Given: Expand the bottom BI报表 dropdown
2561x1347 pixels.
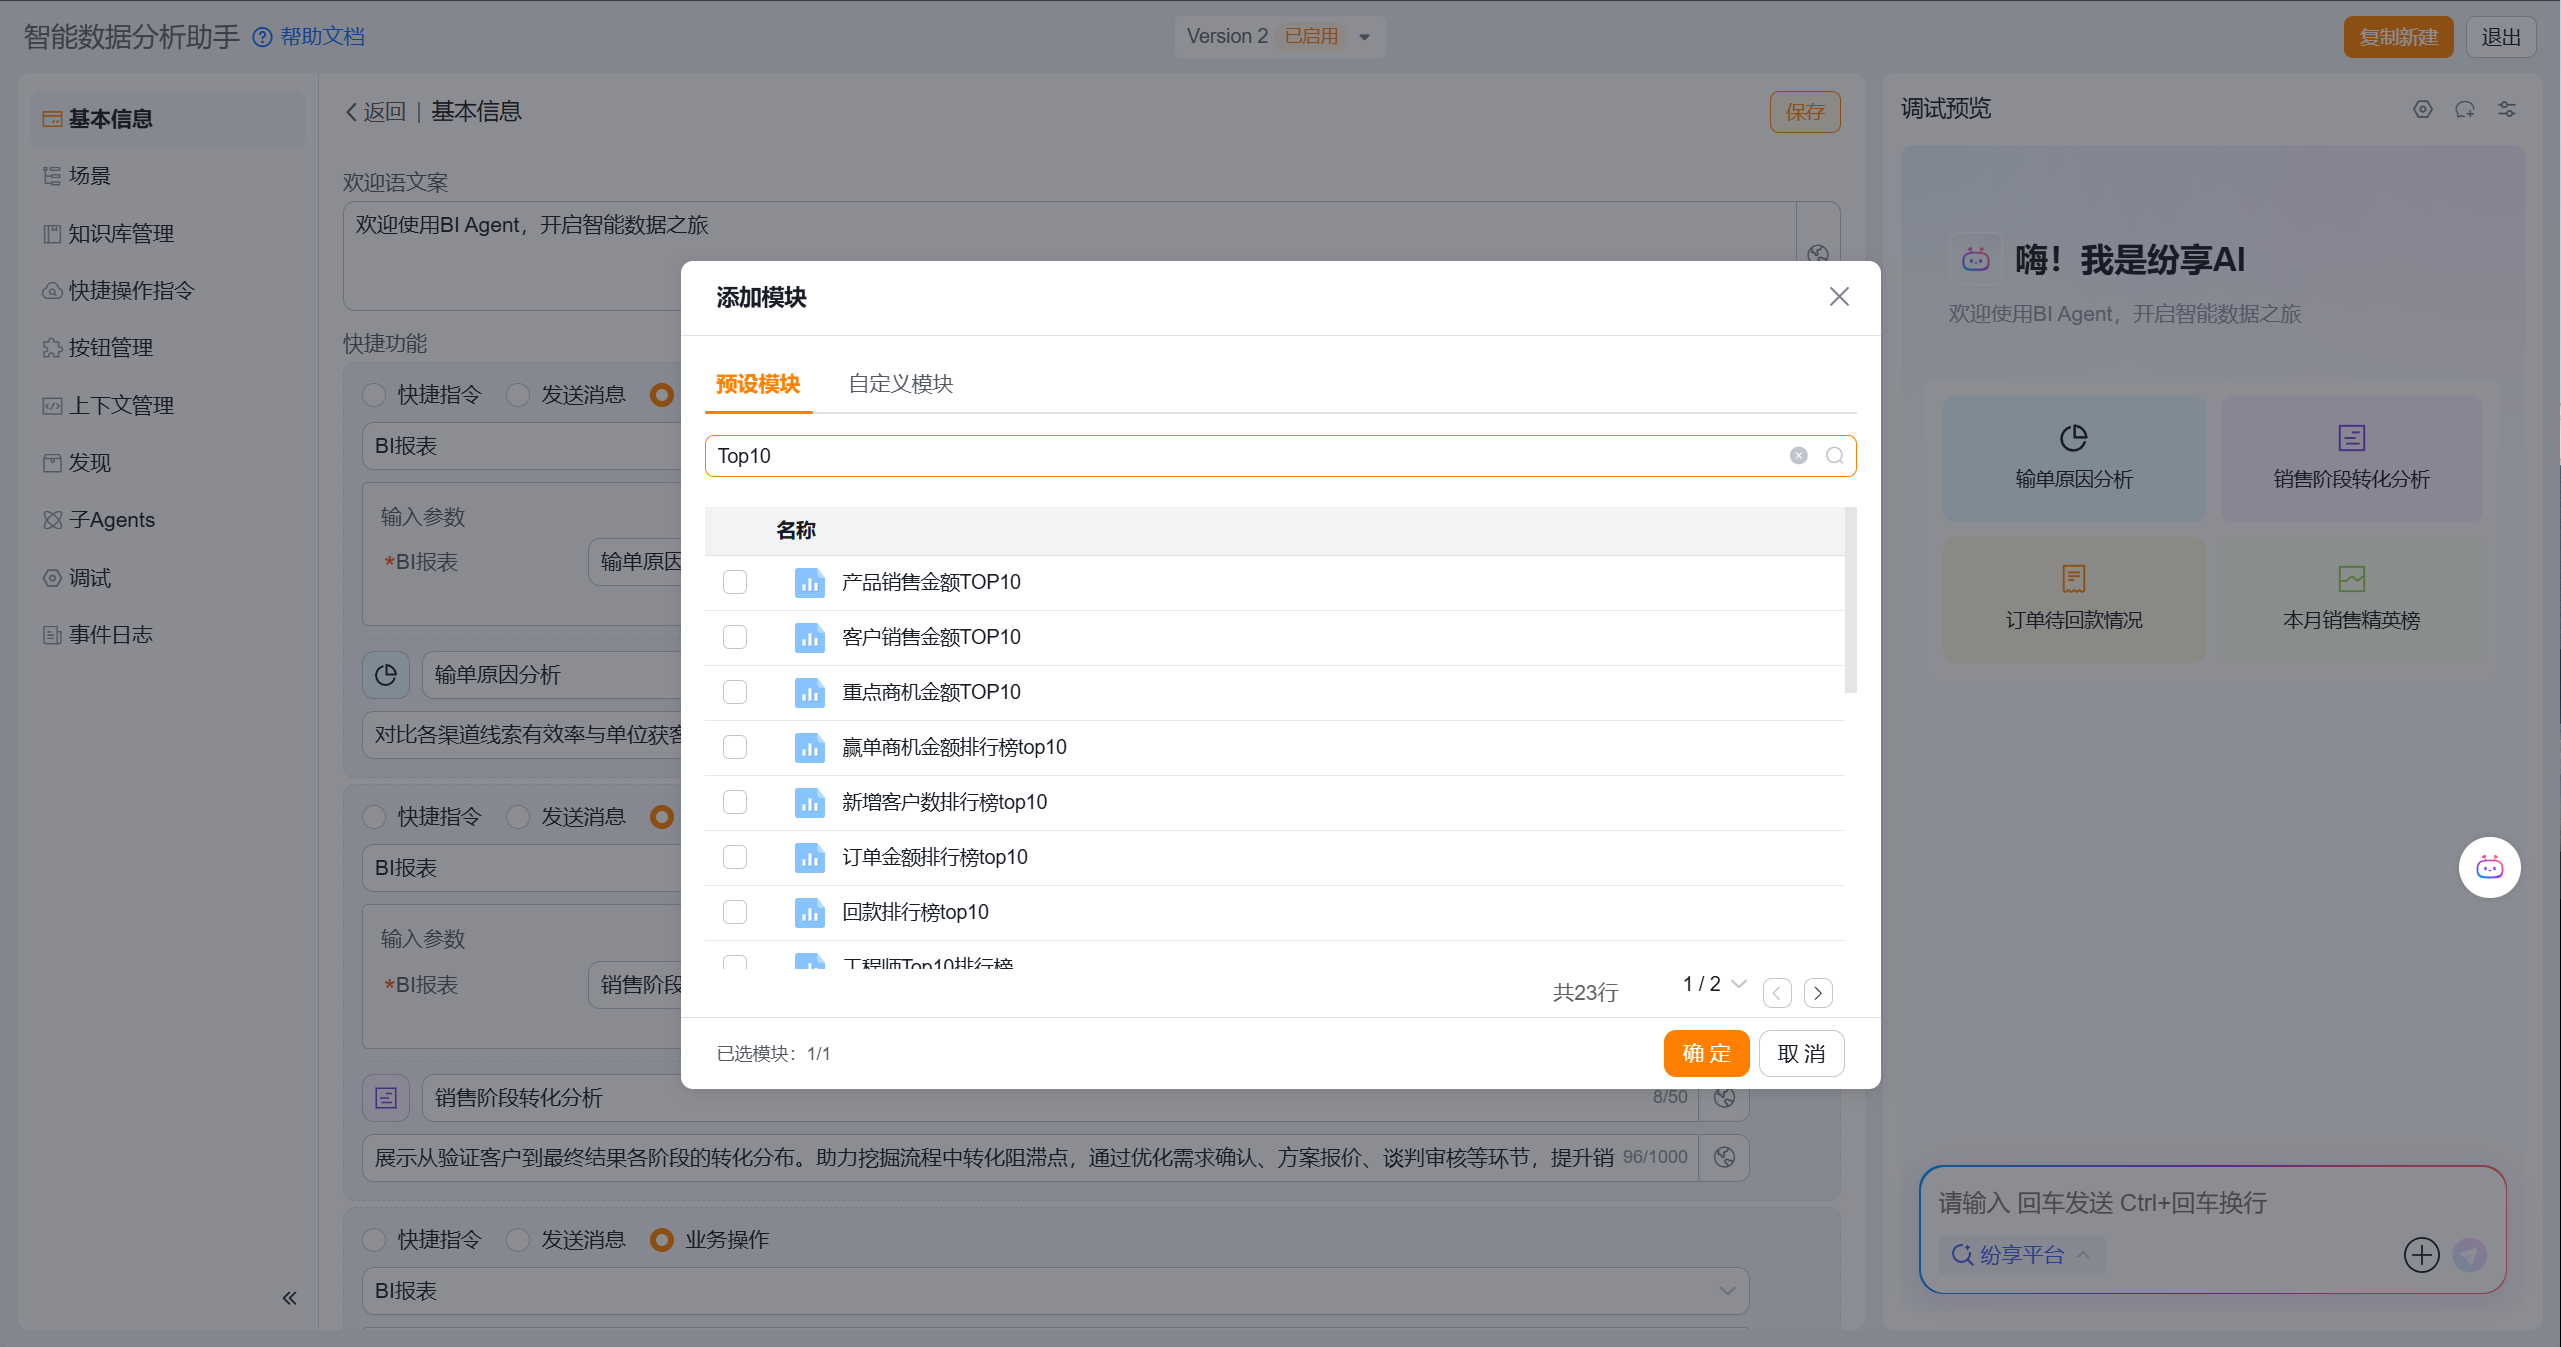Looking at the screenshot, I should pyautogui.click(x=1054, y=1291).
